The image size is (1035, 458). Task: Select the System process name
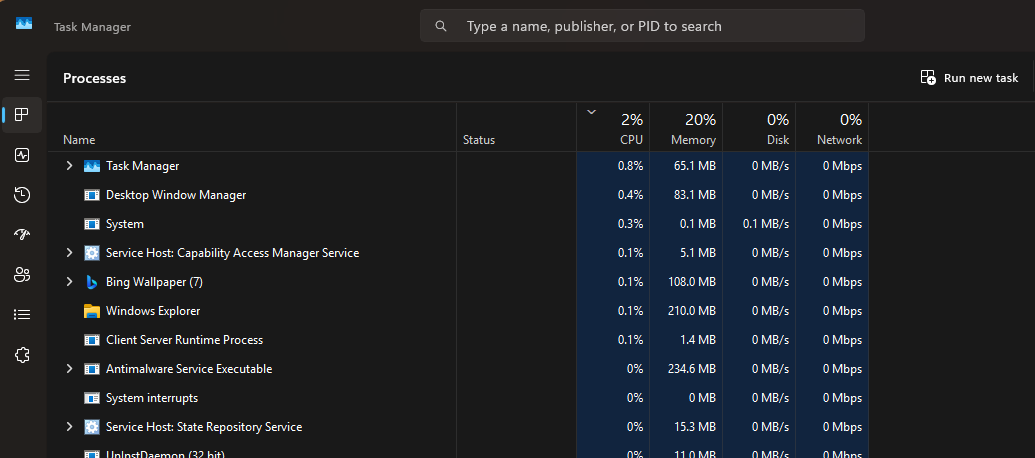[x=125, y=224]
